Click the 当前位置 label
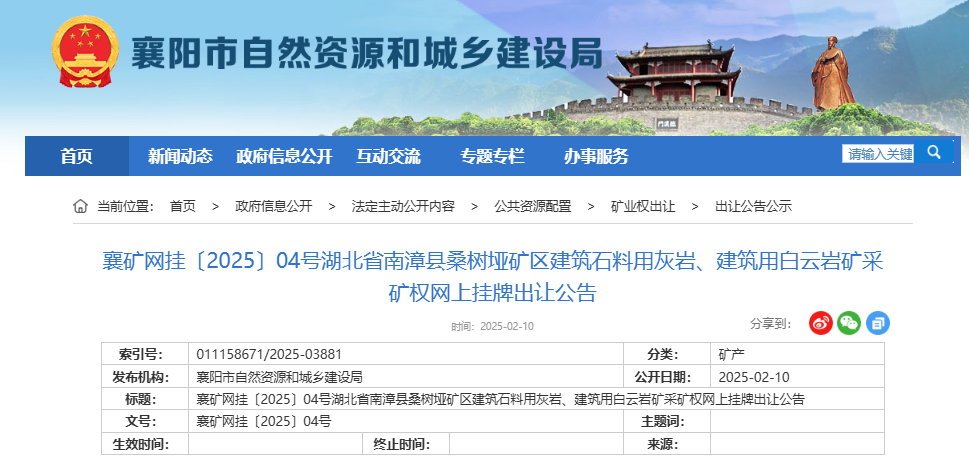Viewport: 969px width, 471px height. point(125,206)
